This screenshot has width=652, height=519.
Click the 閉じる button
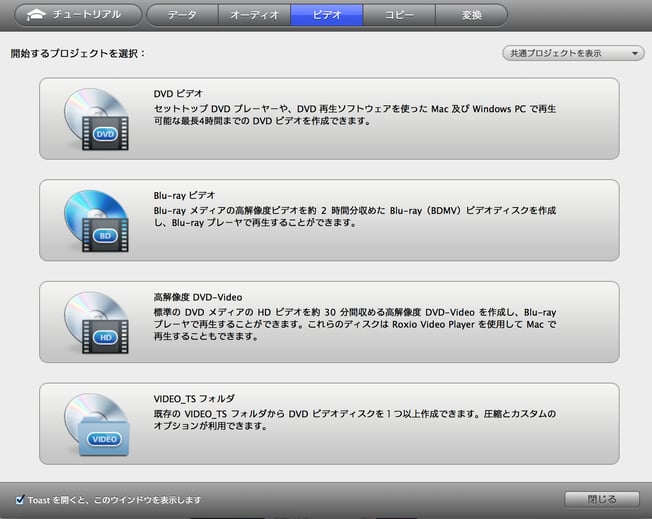tap(602, 499)
